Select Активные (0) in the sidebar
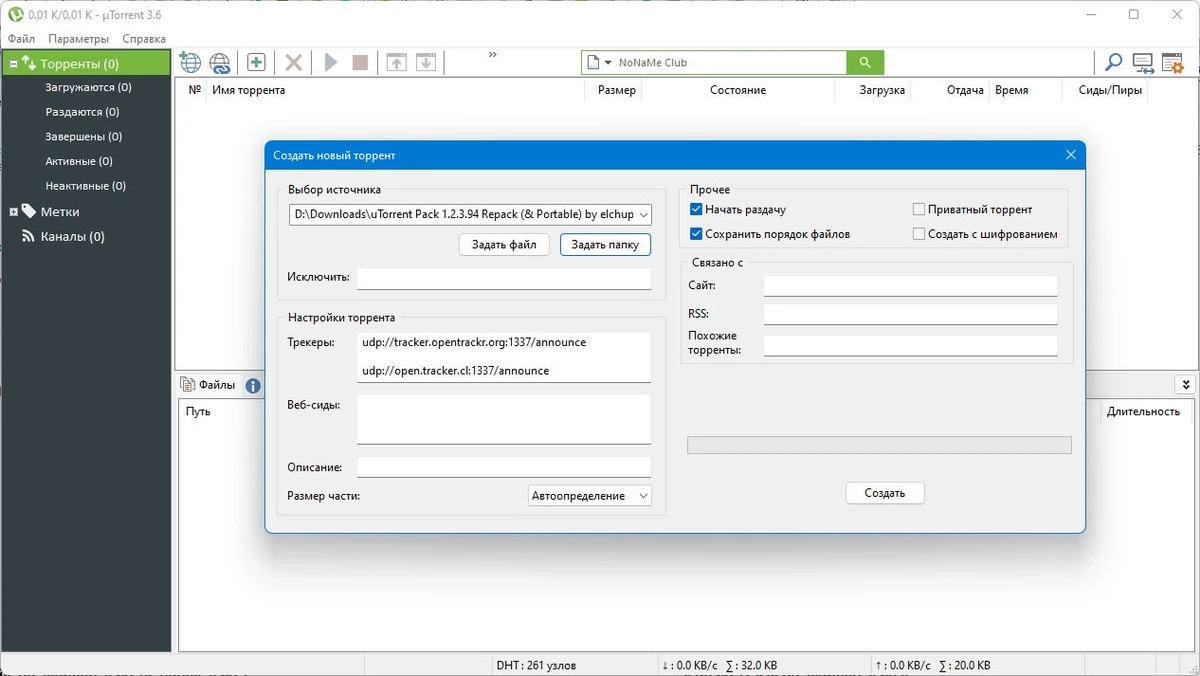This screenshot has width=1200, height=676. 79,161
